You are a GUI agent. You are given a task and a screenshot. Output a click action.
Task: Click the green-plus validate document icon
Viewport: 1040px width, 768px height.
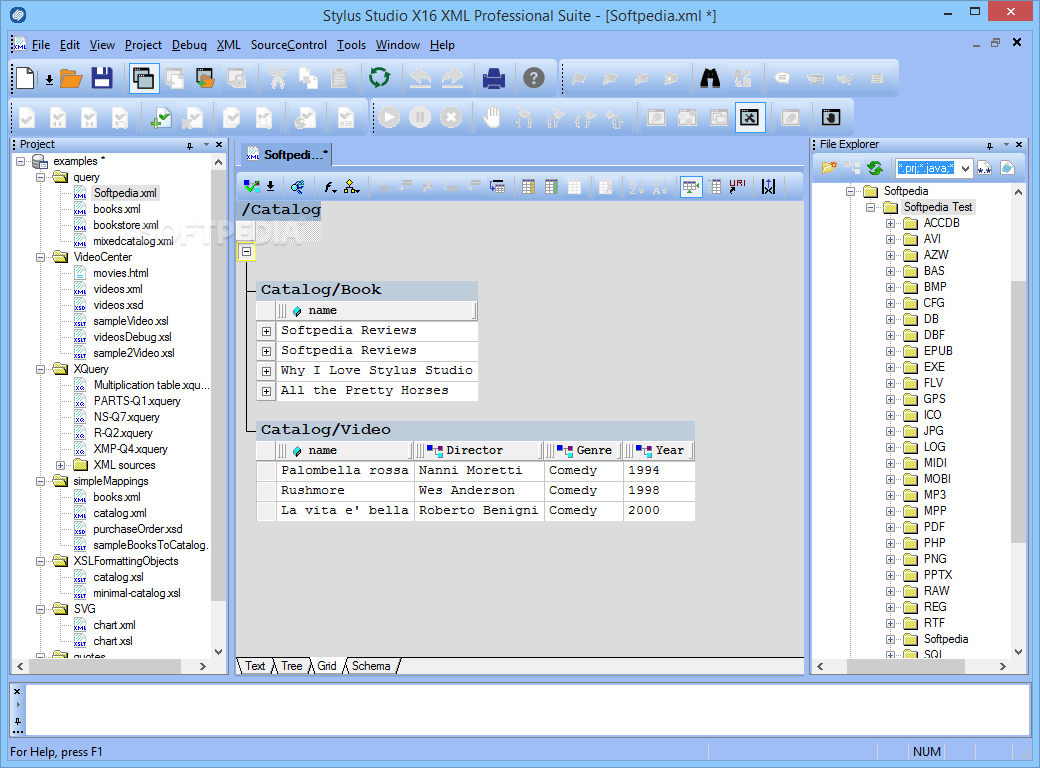pos(161,118)
